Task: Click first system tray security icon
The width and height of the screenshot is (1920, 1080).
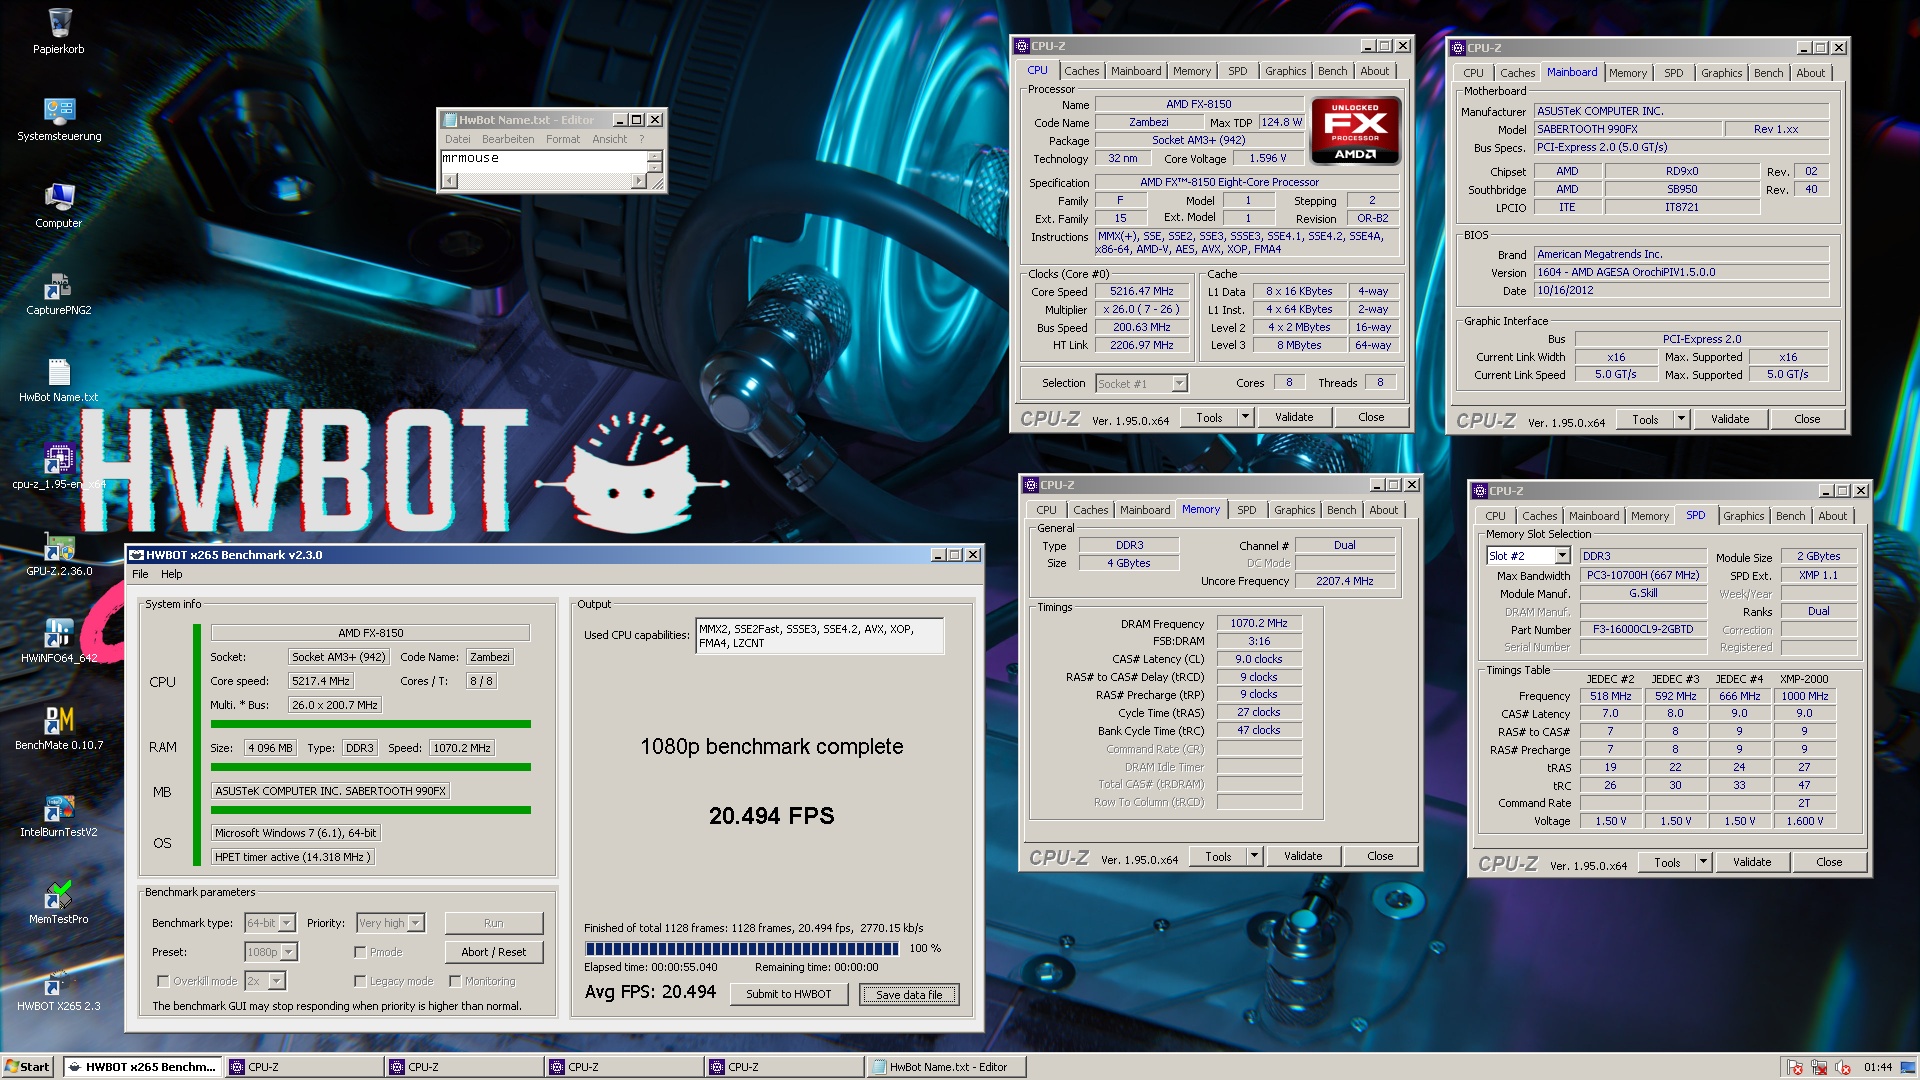Action: click(1795, 1067)
